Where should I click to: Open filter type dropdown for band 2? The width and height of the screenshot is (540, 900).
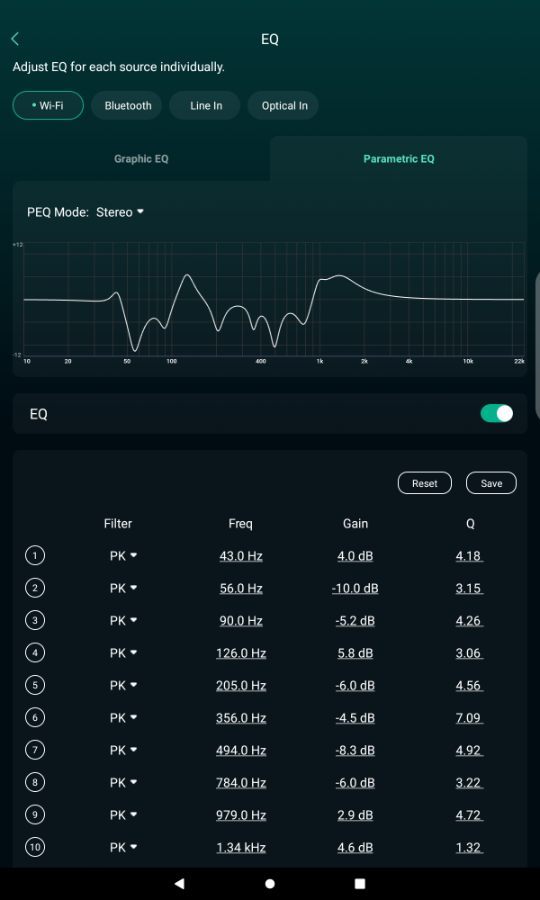coord(123,588)
